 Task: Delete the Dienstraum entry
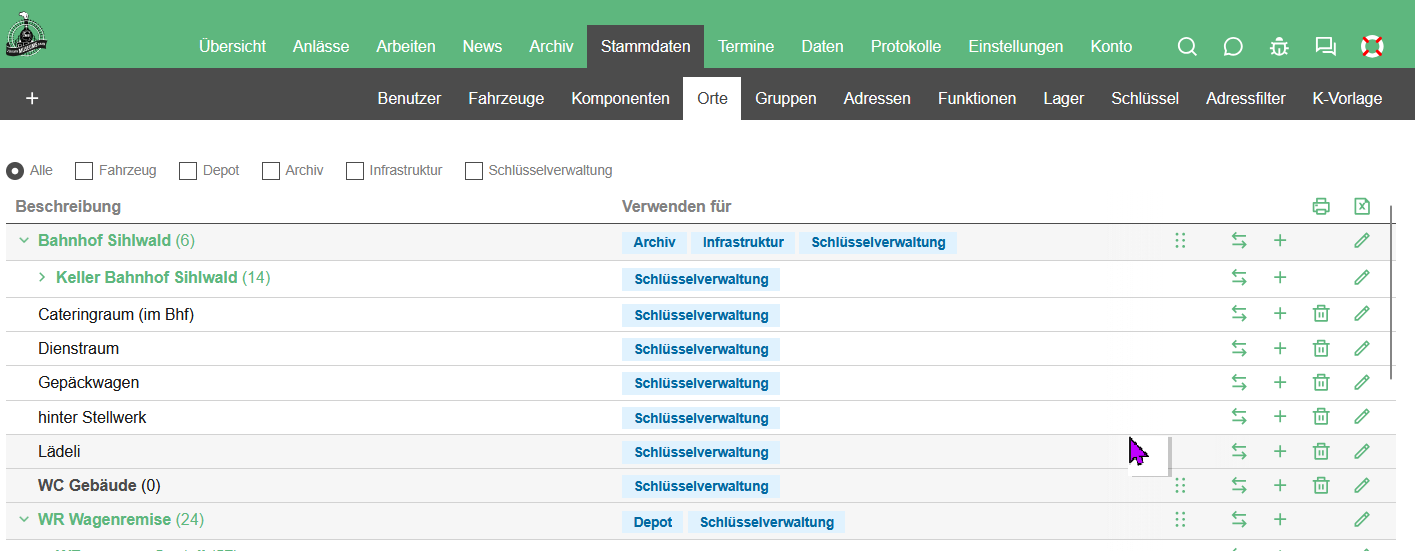(x=1321, y=348)
